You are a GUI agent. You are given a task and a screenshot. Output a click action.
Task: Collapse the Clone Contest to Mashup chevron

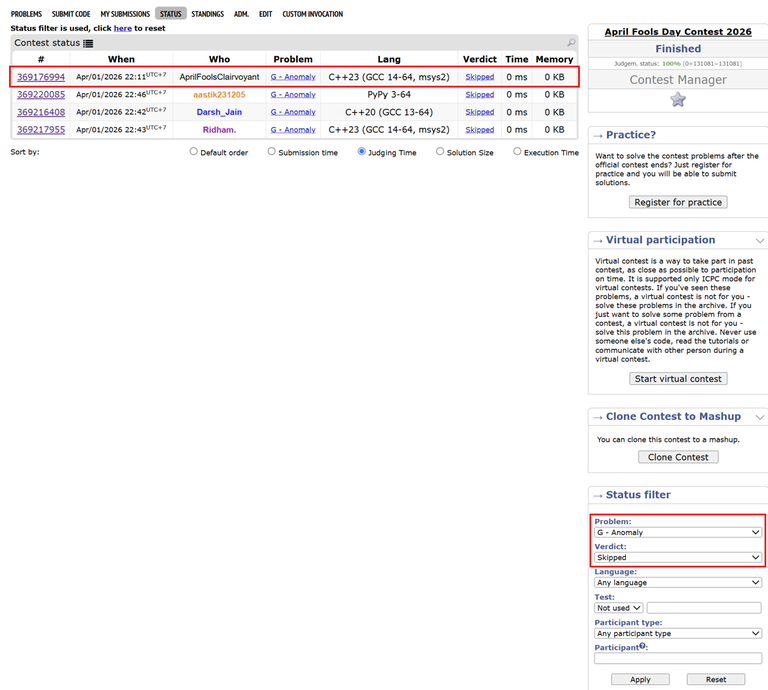click(760, 417)
